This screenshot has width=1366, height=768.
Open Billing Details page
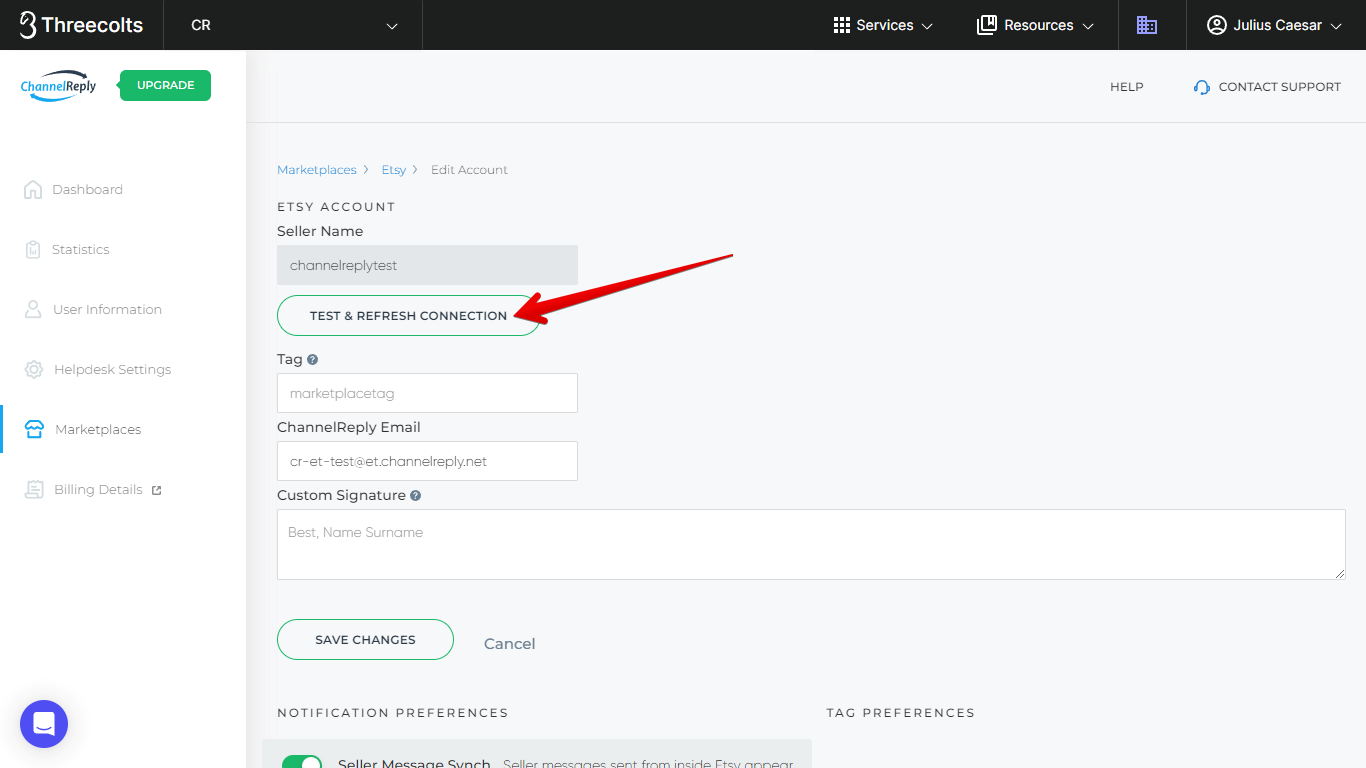(98, 489)
